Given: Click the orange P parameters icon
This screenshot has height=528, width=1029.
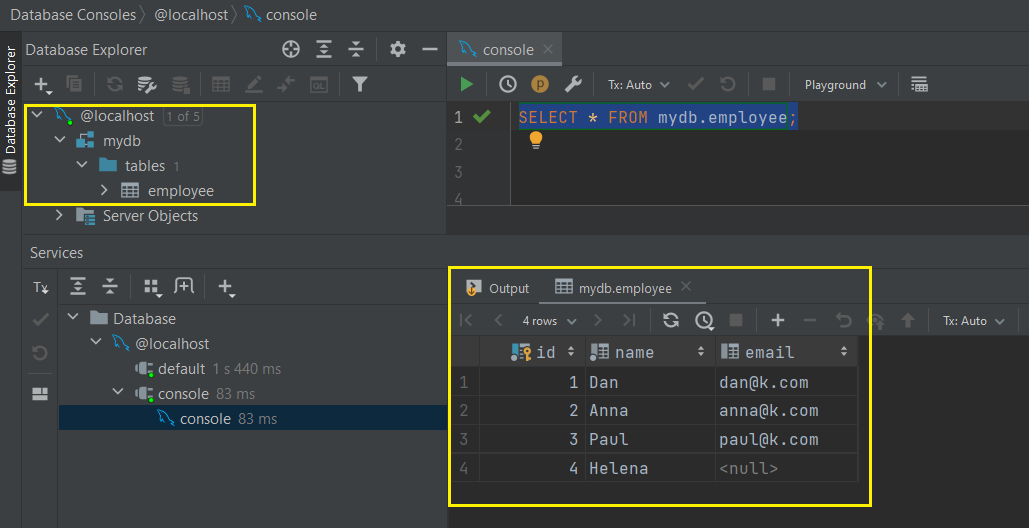Looking at the screenshot, I should [x=539, y=84].
